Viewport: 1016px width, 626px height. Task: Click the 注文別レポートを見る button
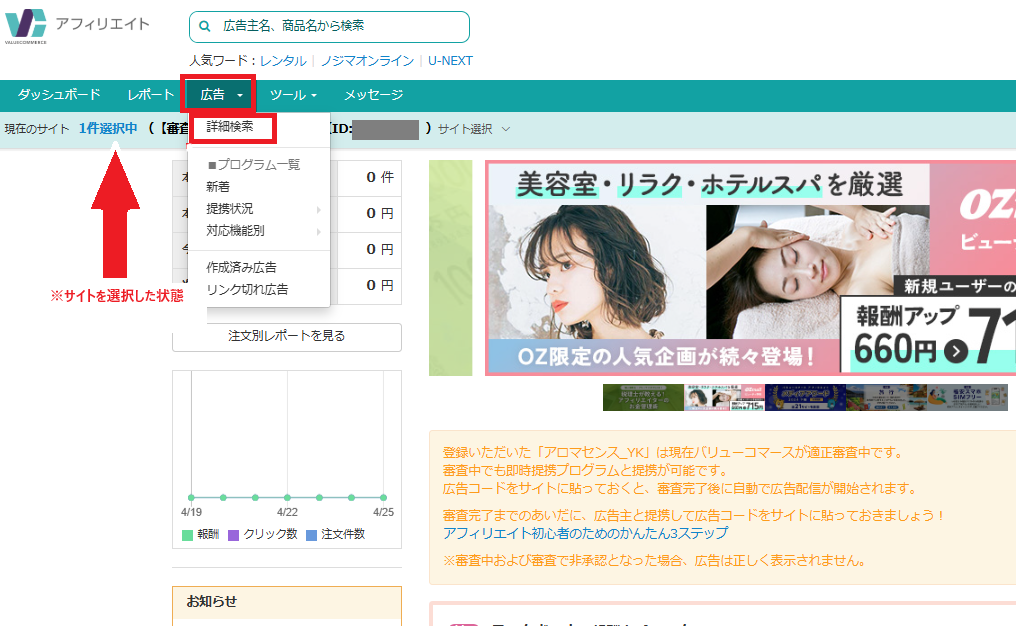[x=287, y=337]
